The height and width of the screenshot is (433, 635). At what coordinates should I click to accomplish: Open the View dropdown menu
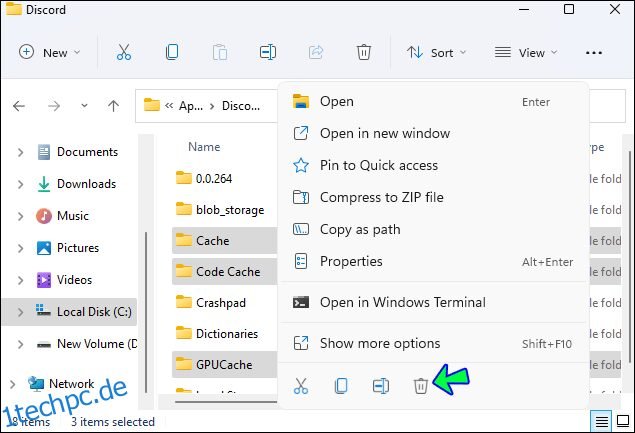coord(526,53)
